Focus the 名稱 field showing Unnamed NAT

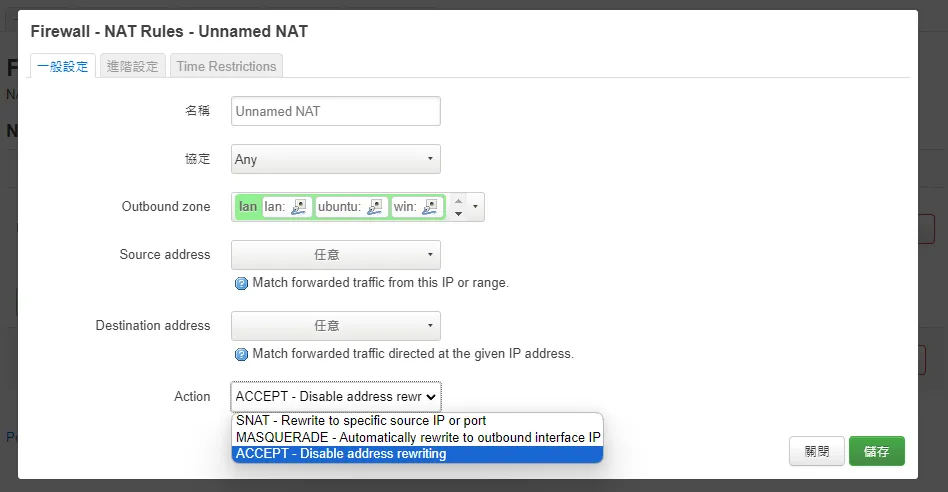click(x=336, y=111)
